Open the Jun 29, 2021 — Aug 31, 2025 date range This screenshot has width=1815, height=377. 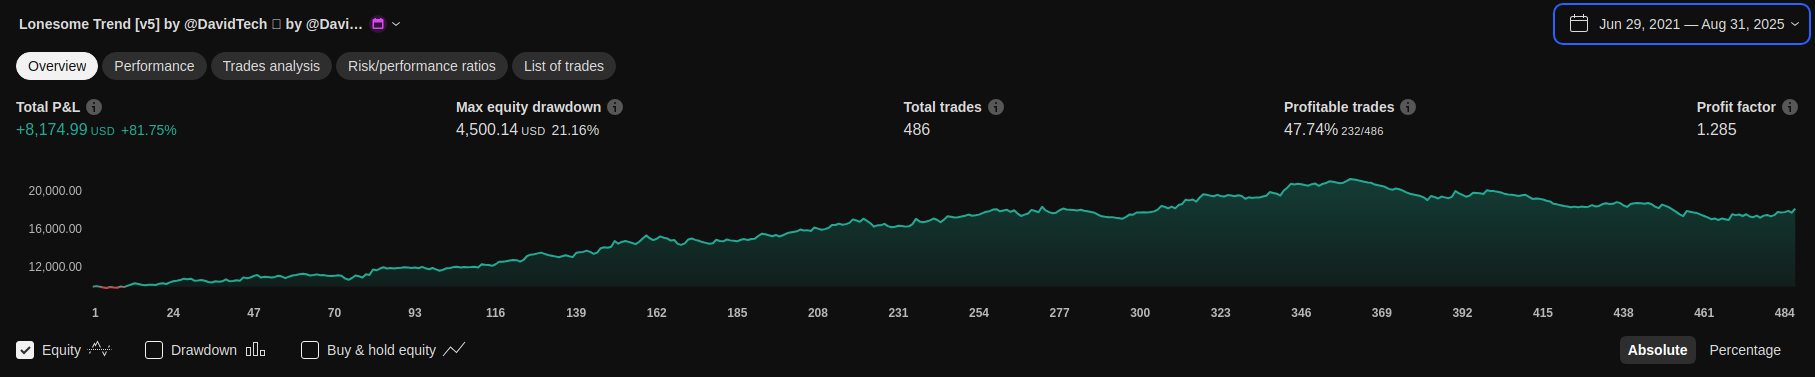click(x=1682, y=24)
